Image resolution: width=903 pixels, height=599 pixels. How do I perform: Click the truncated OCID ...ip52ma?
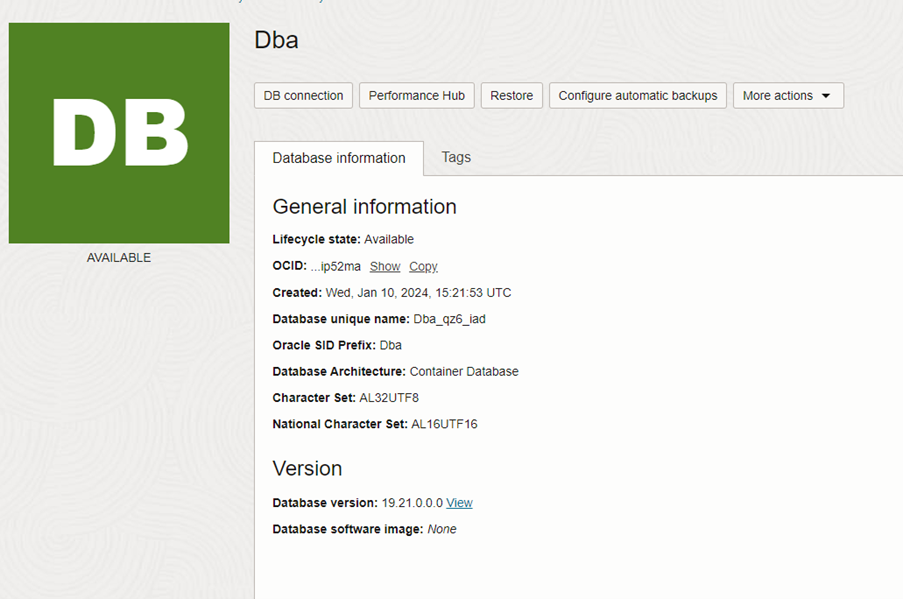pyautogui.click(x=336, y=267)
